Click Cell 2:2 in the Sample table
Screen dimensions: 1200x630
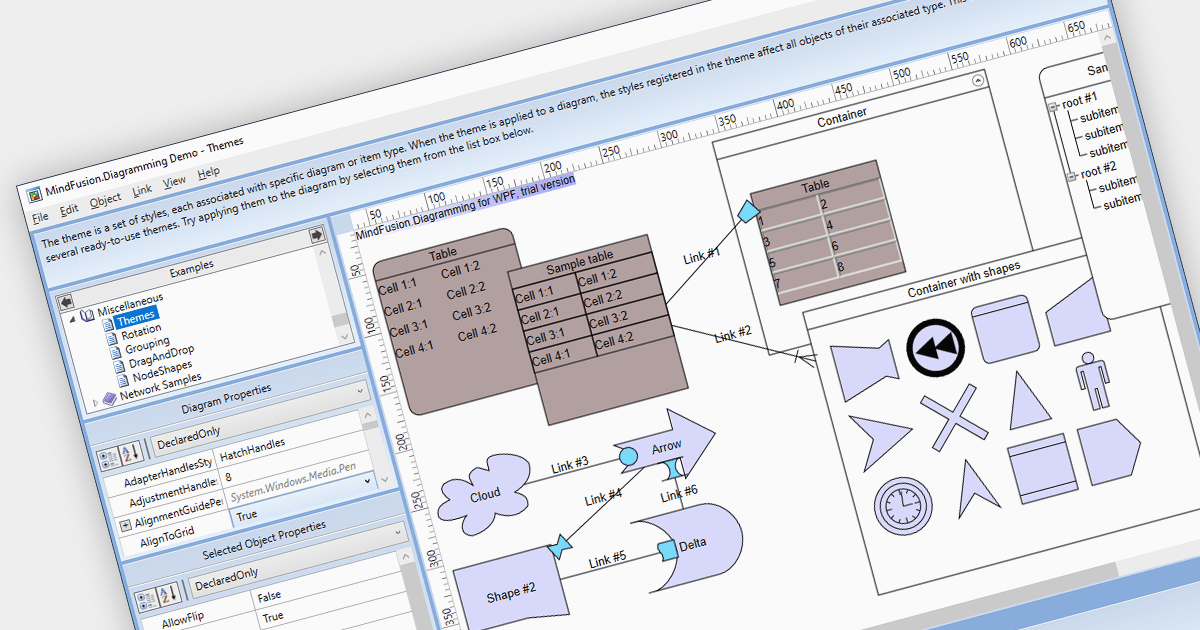[x=601, y=297]
